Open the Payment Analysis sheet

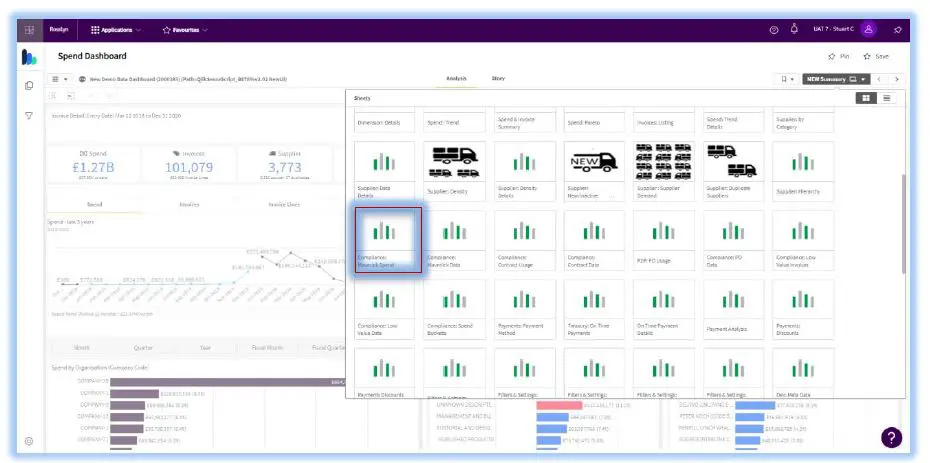[x=734, y=309]
